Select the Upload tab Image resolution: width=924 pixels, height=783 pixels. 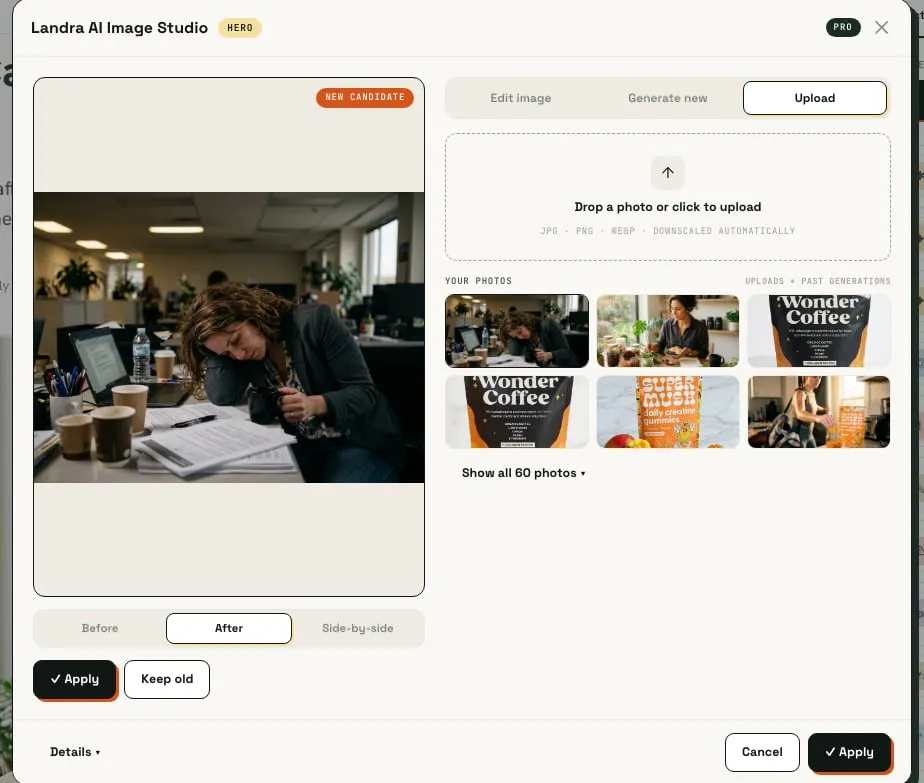[x=814, y=98]
